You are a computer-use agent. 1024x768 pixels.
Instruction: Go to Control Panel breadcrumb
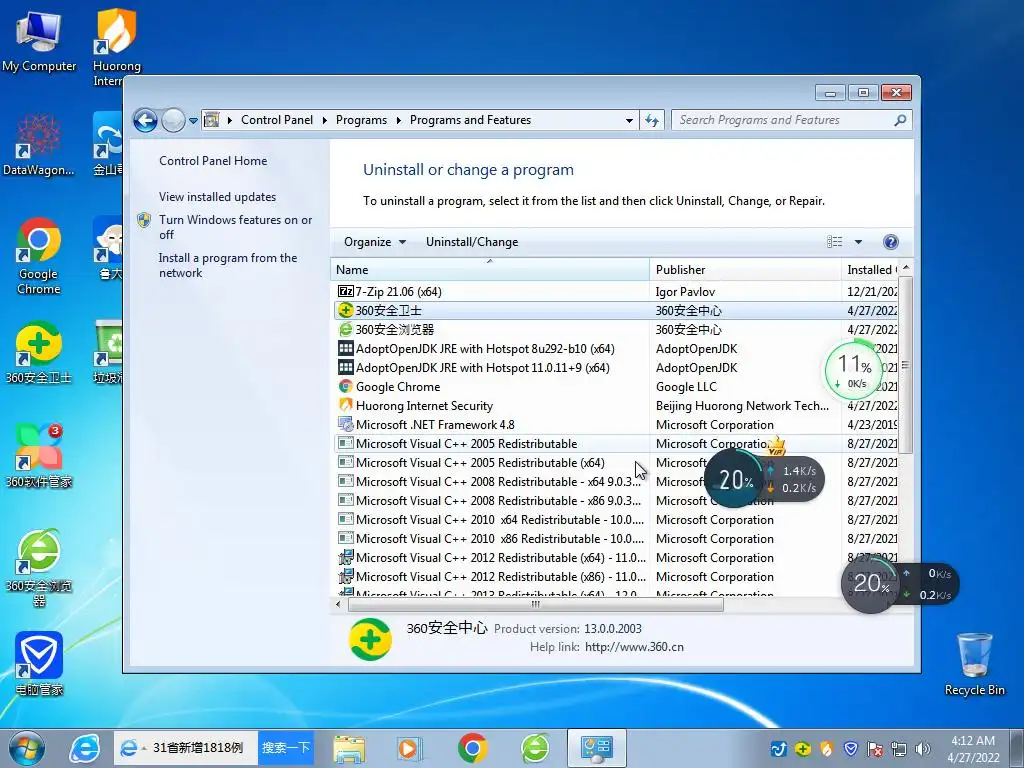(277, 120)
